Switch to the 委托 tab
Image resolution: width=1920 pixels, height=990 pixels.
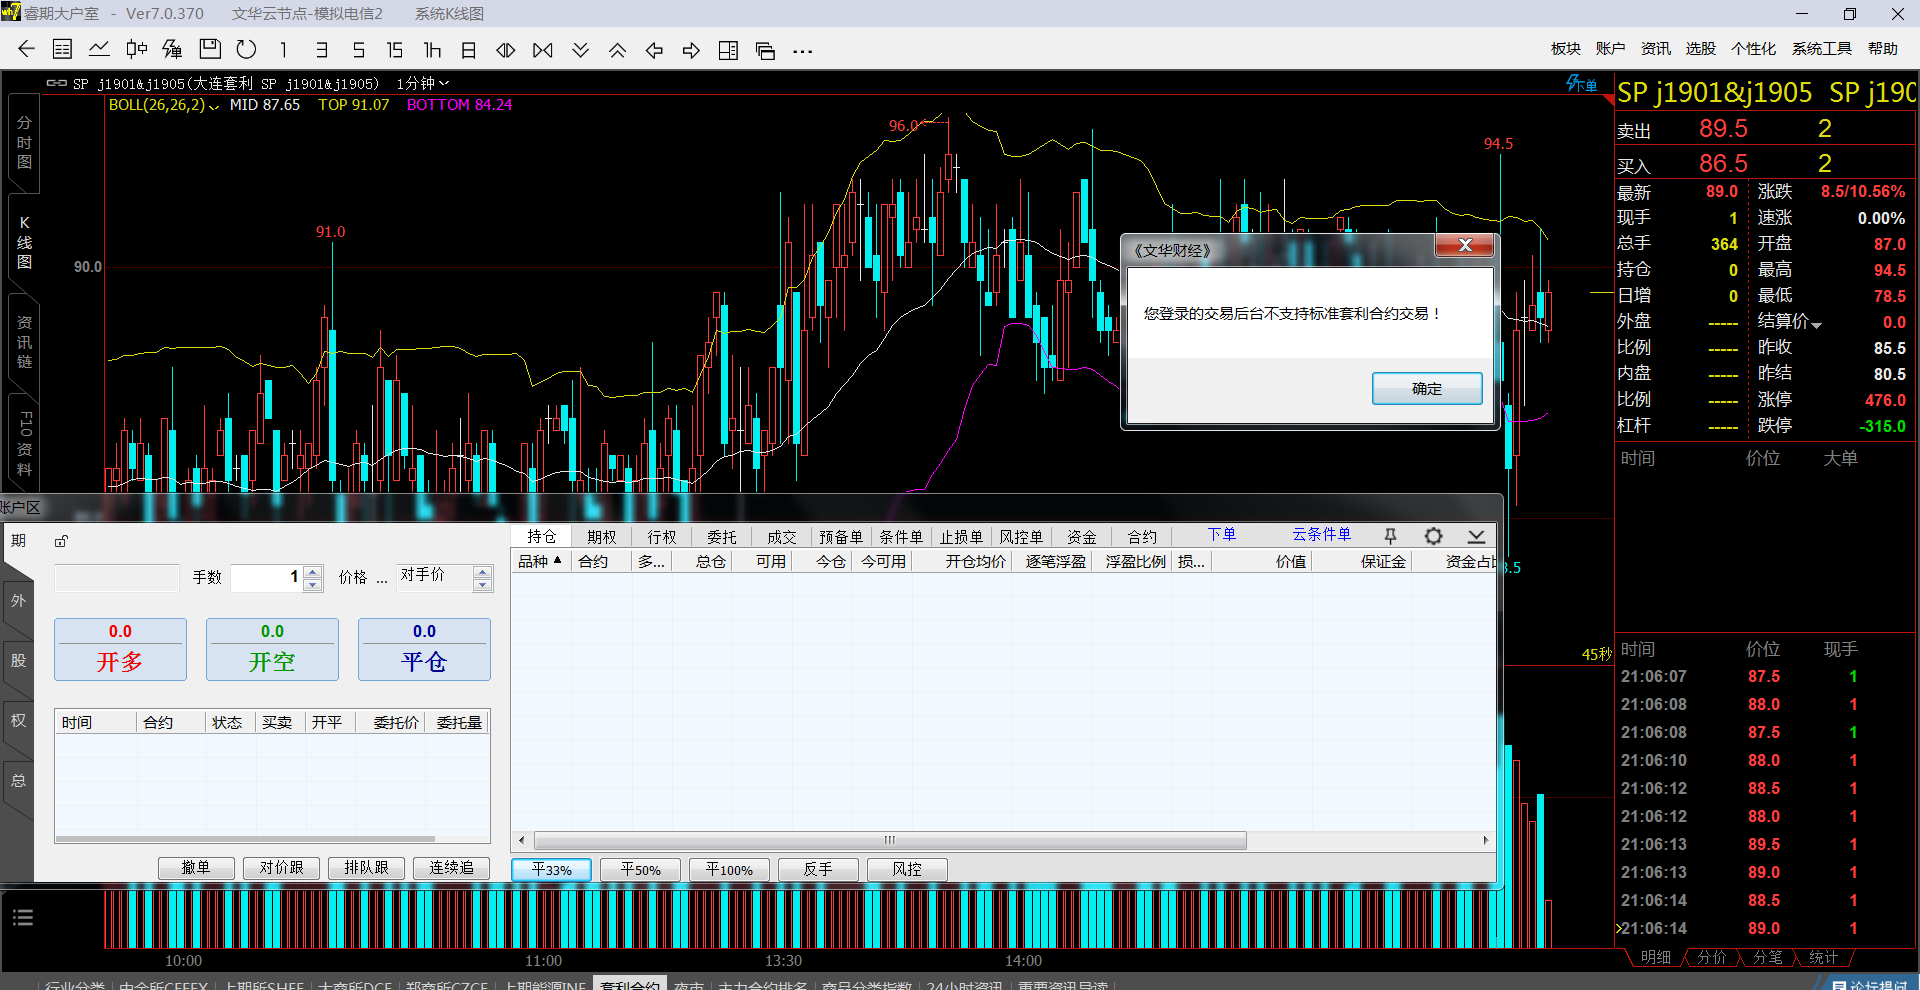[x=721, y=537]
